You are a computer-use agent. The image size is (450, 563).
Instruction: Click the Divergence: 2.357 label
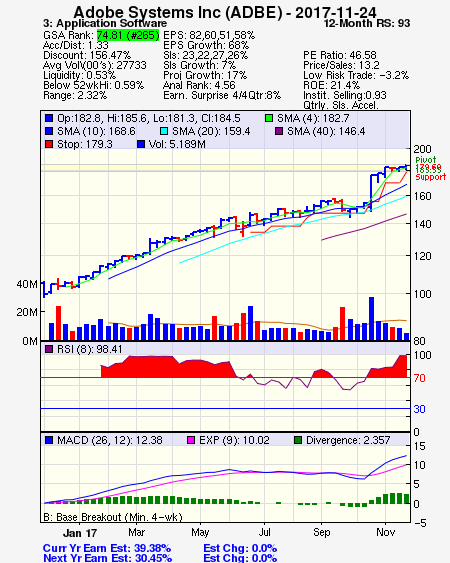(348, 440)
